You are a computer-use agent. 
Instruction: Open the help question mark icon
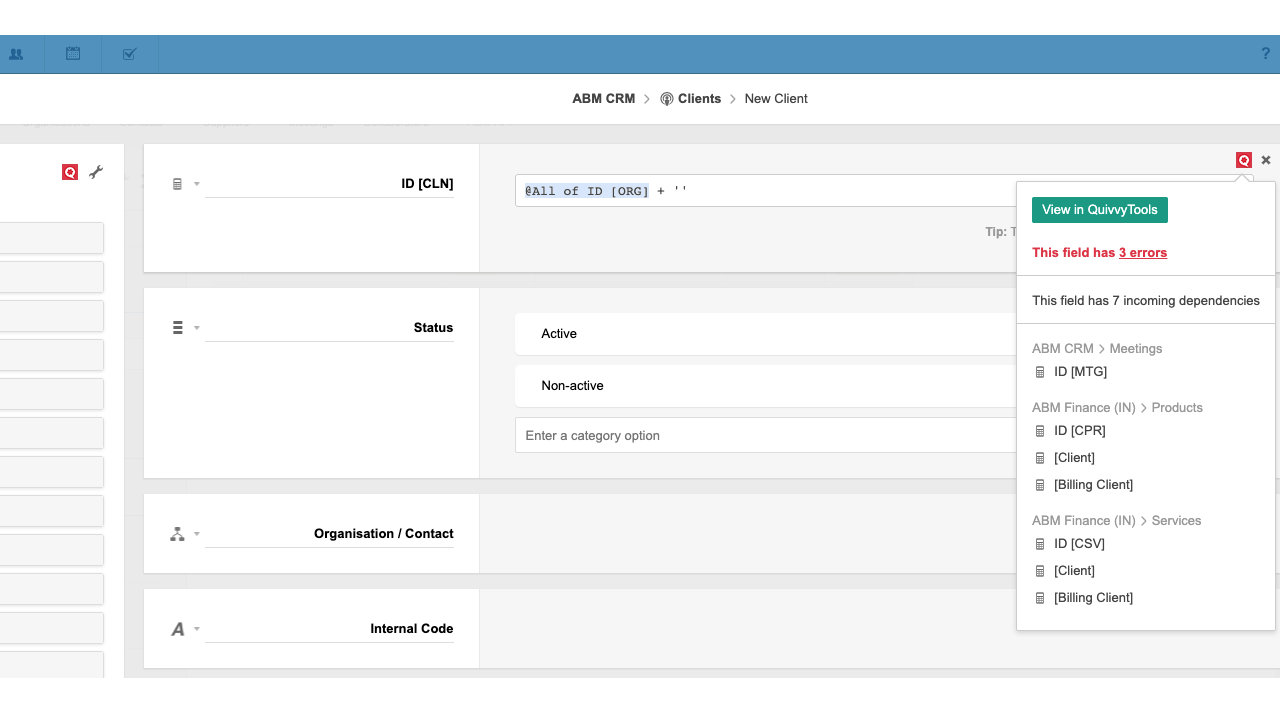(x=1265, y=54)
